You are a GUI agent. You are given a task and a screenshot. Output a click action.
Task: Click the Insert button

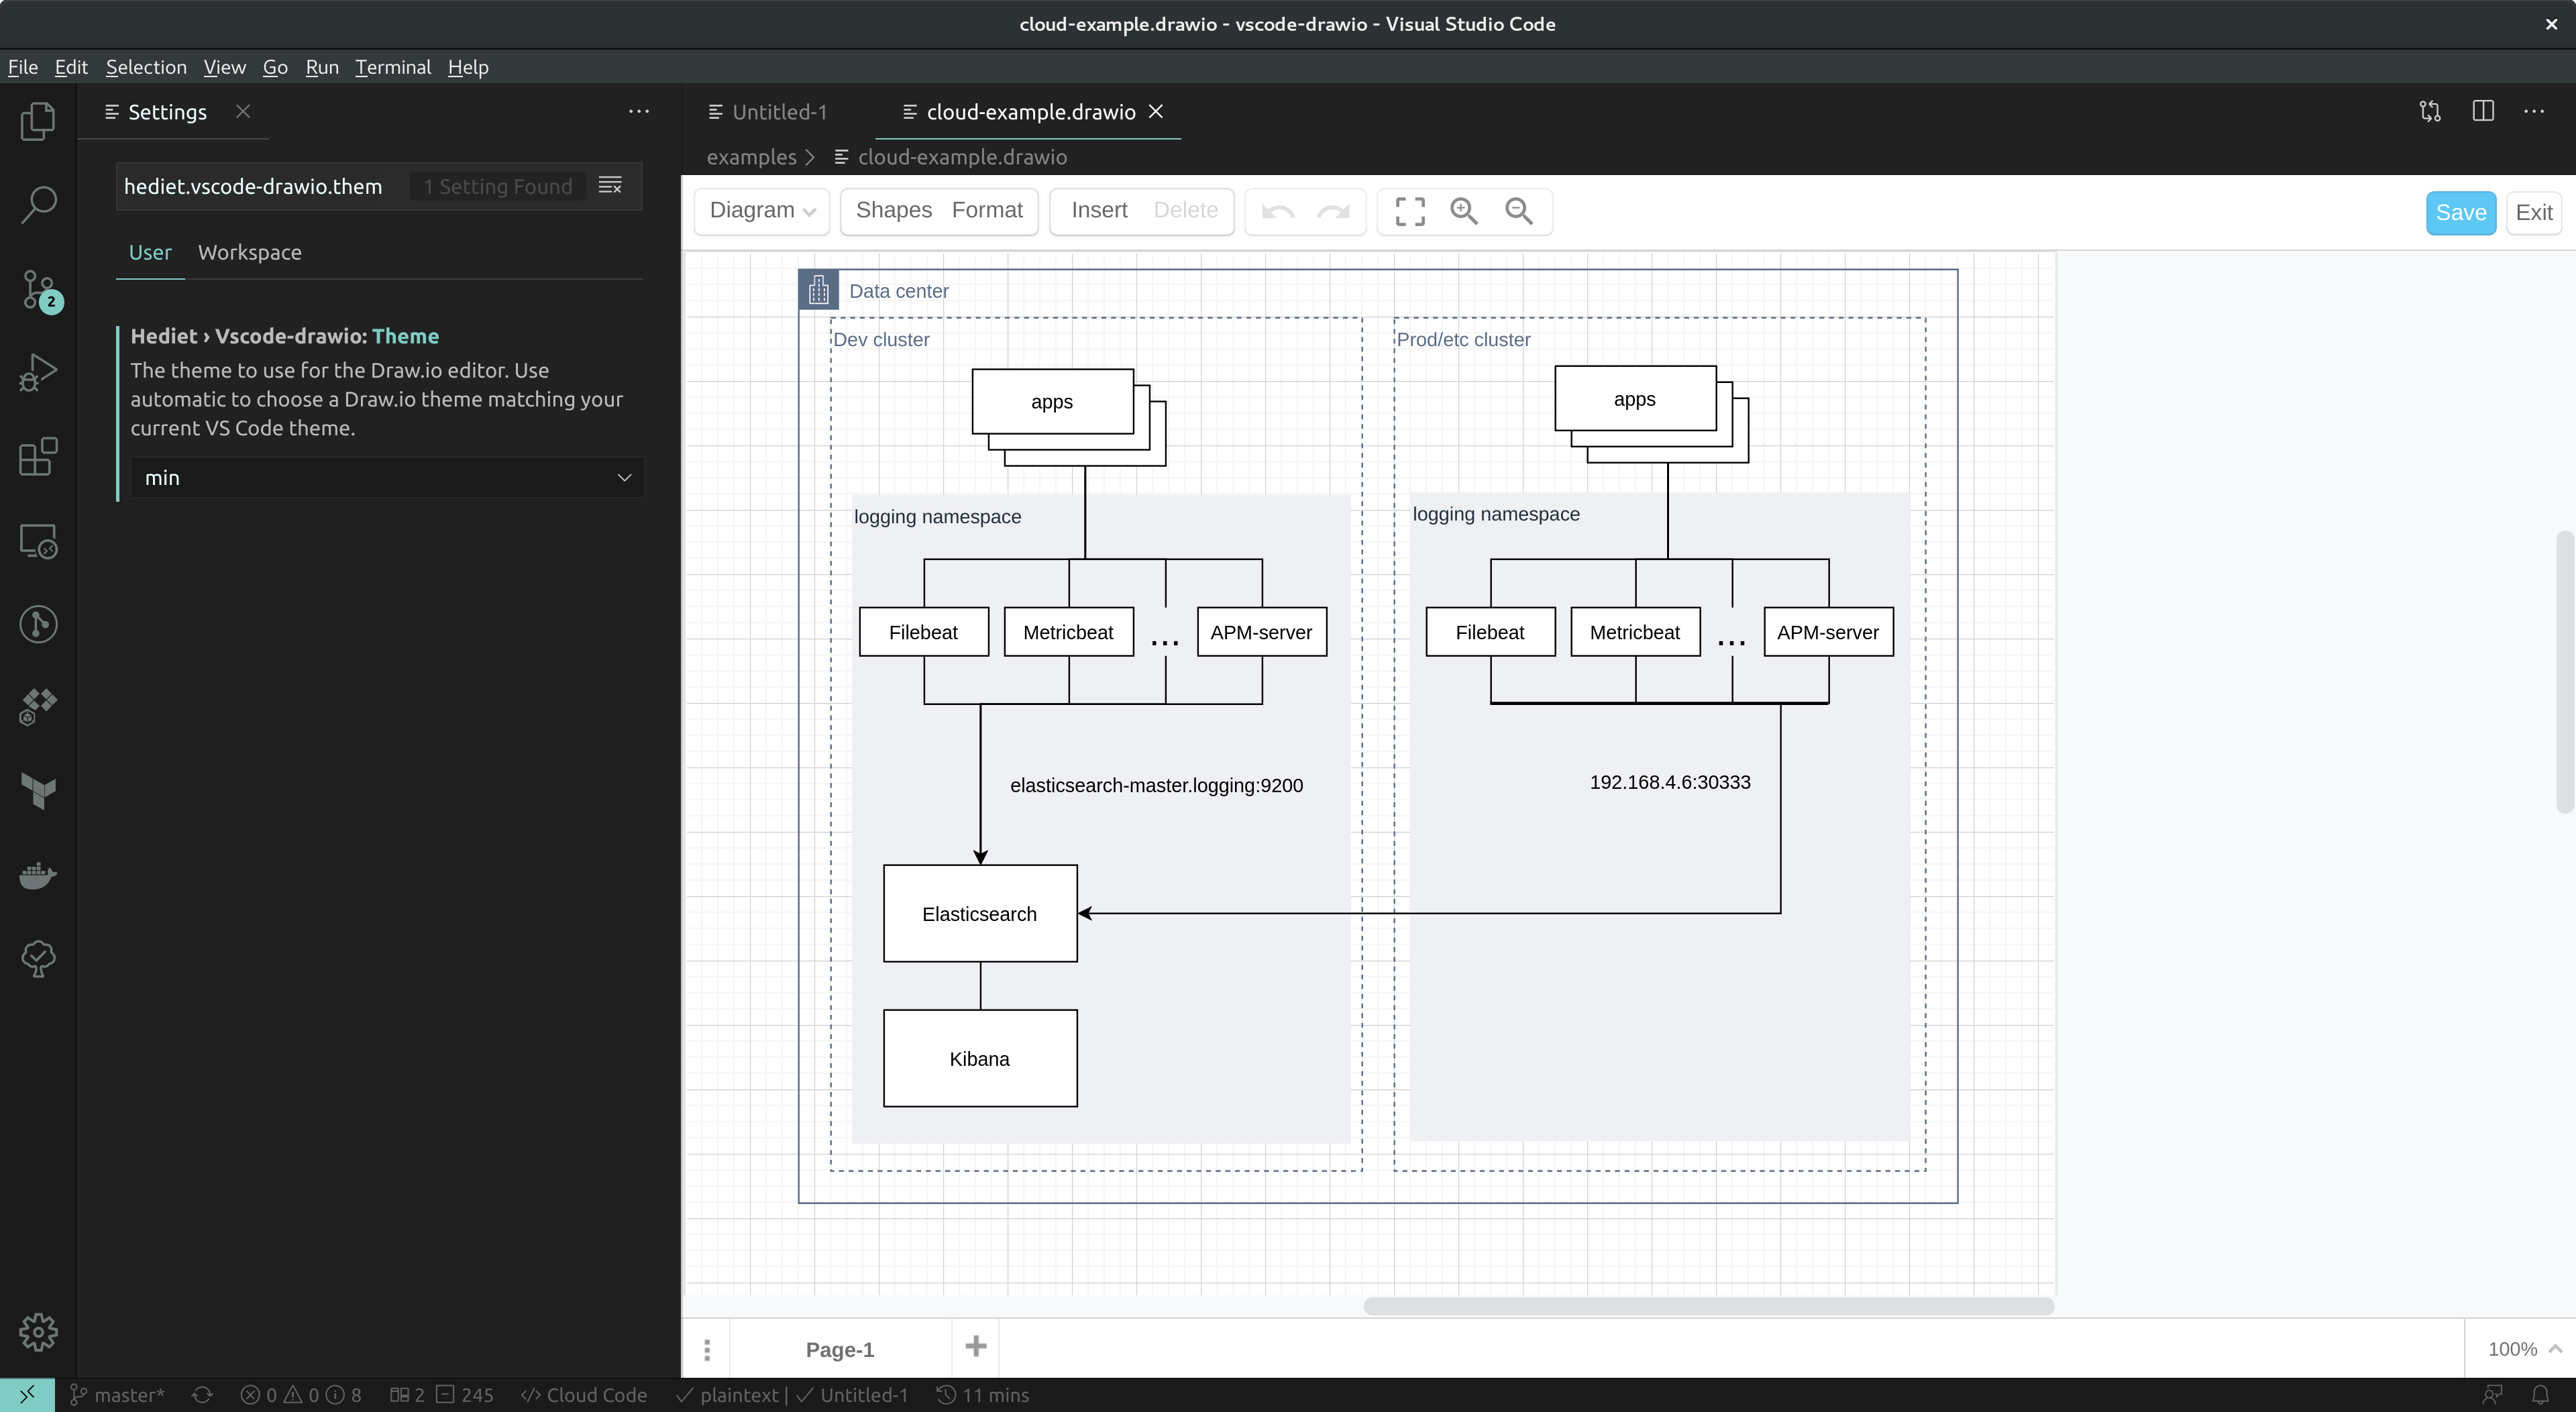[x=1099, y=210]
